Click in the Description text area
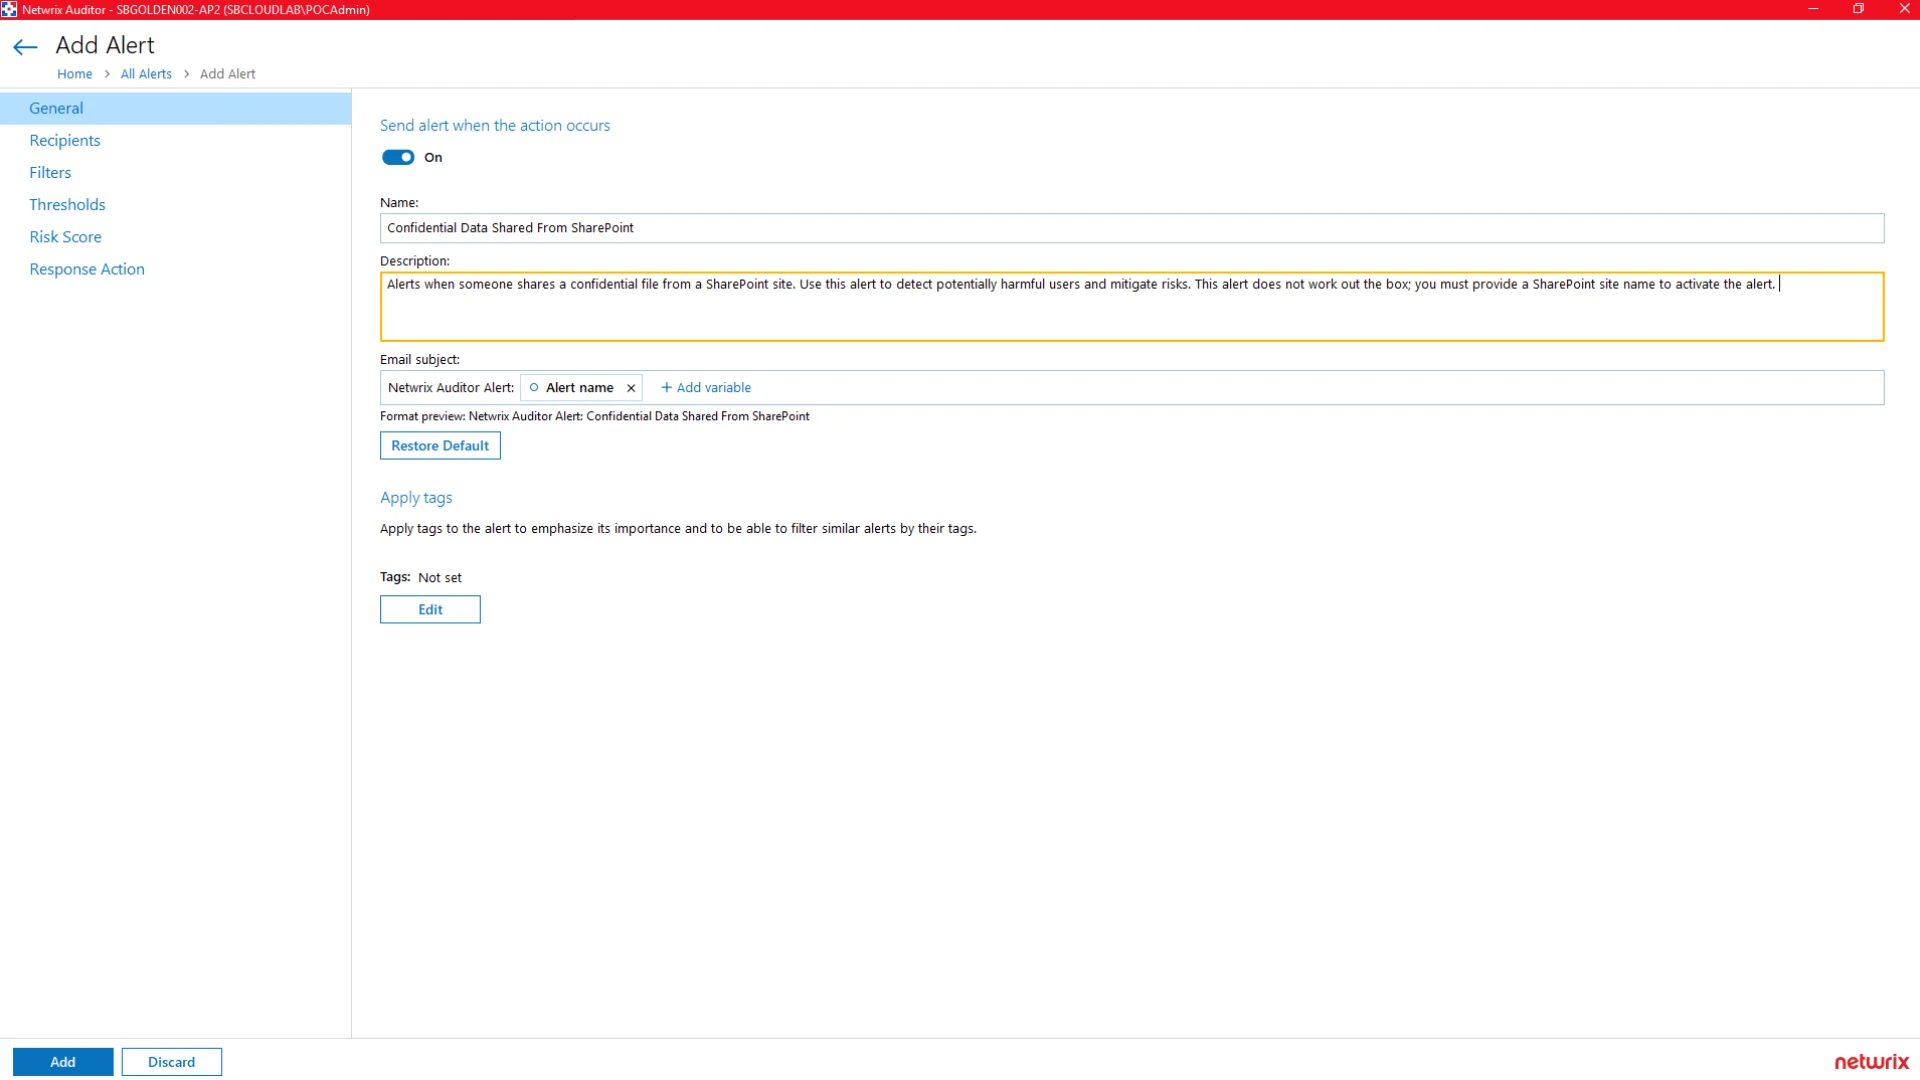Image resolution: width=1920 pixels, height=1080 pixels. [x=1132, y=307]
